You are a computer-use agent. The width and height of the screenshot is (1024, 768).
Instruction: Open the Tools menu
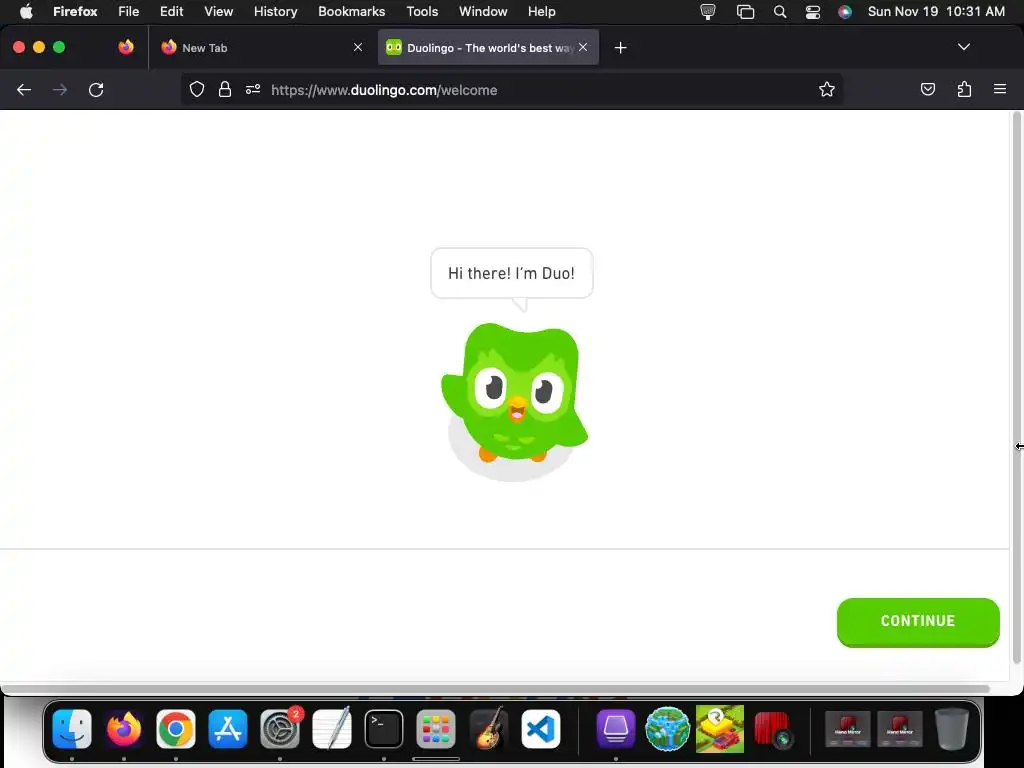click(x=422, y=12)
